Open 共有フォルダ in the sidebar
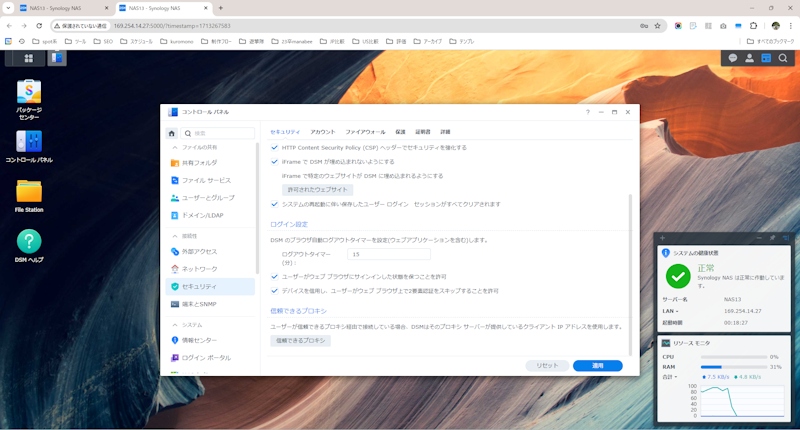This screenshot has width=800, height=430. coord(210,163)
